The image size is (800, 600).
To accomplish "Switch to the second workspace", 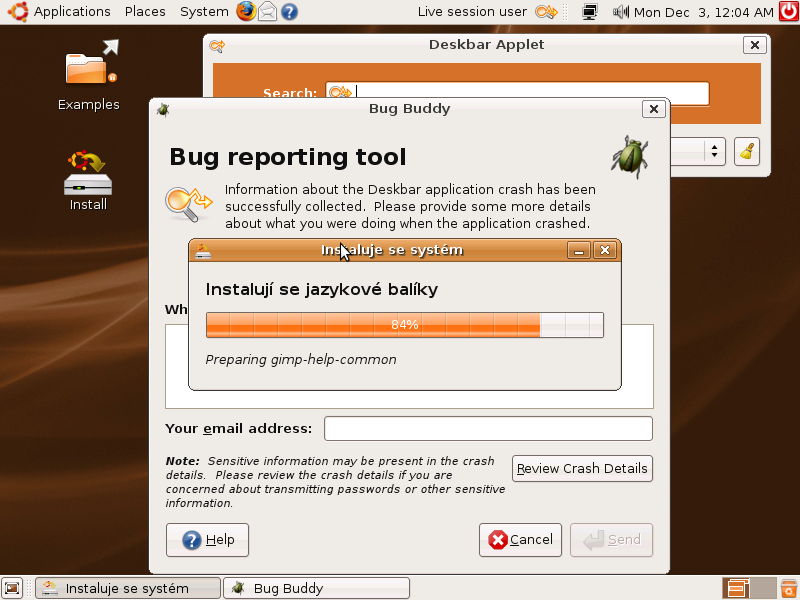I will (763, 588).
